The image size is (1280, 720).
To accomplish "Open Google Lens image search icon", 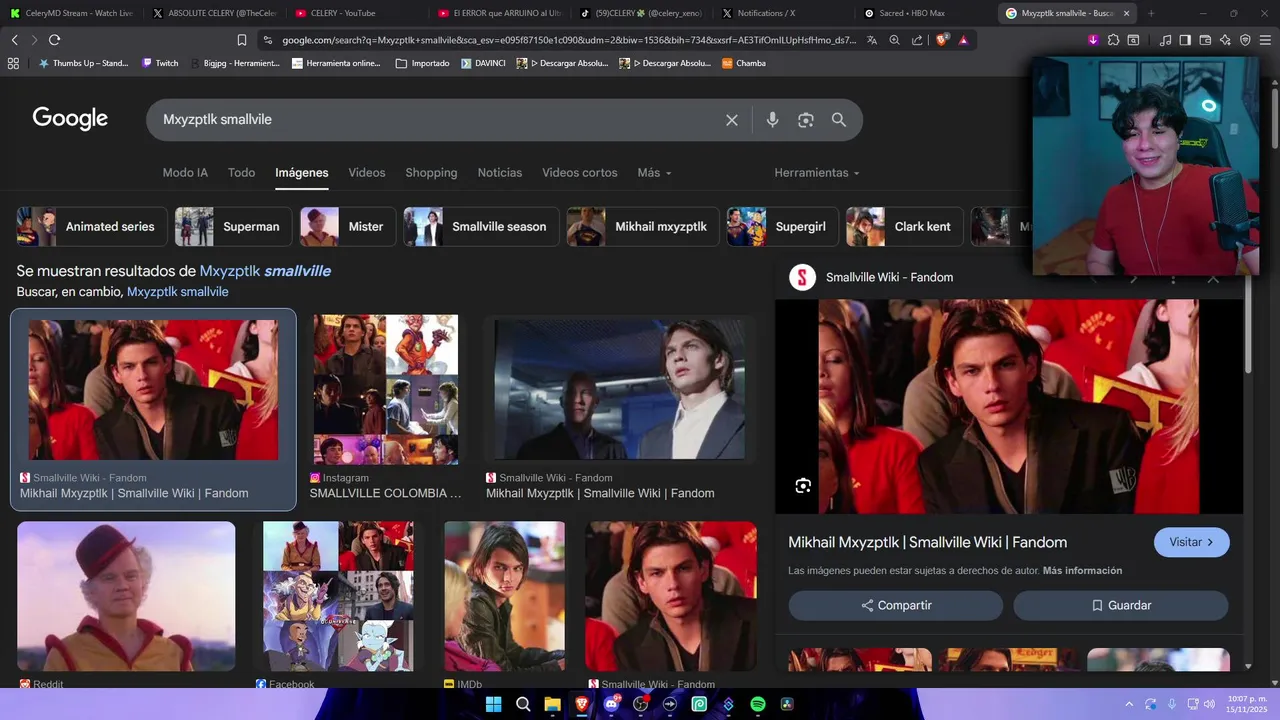I will pos(806,120).
